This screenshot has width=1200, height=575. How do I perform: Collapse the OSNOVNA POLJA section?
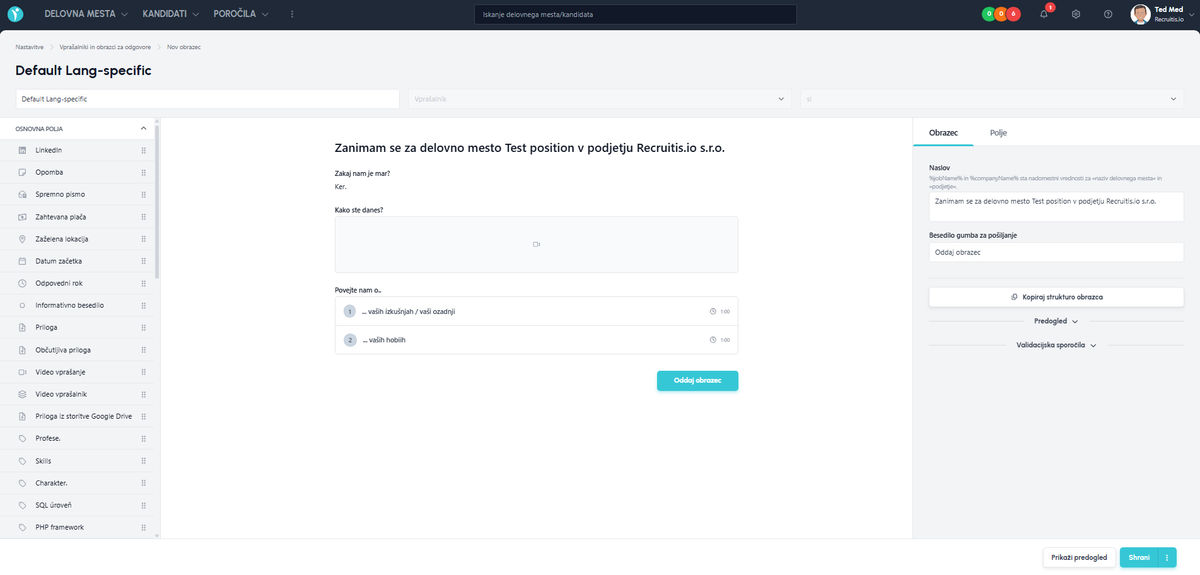[143, 128]
